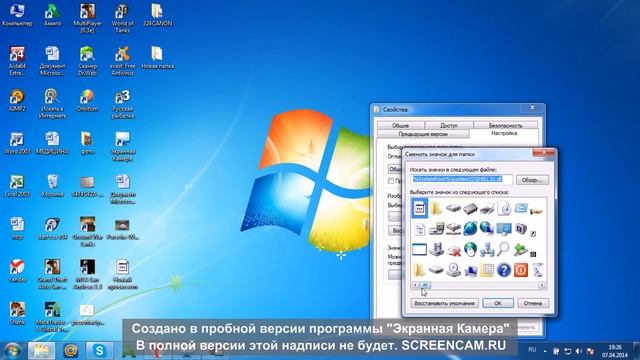The height and width of the screenshot is (360, 640).
Task: Choose the first globe icon in second row
Action: (470, 229)
